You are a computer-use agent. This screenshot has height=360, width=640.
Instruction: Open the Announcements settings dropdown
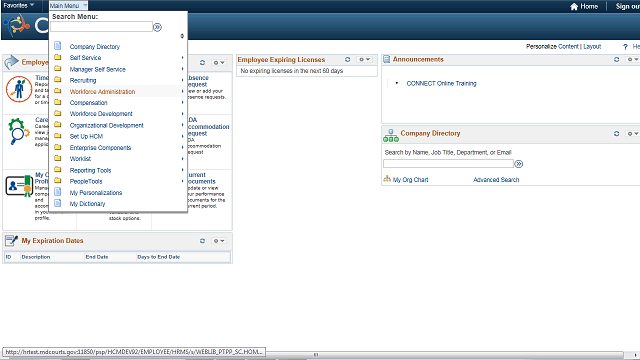click(x=633, y=60)
